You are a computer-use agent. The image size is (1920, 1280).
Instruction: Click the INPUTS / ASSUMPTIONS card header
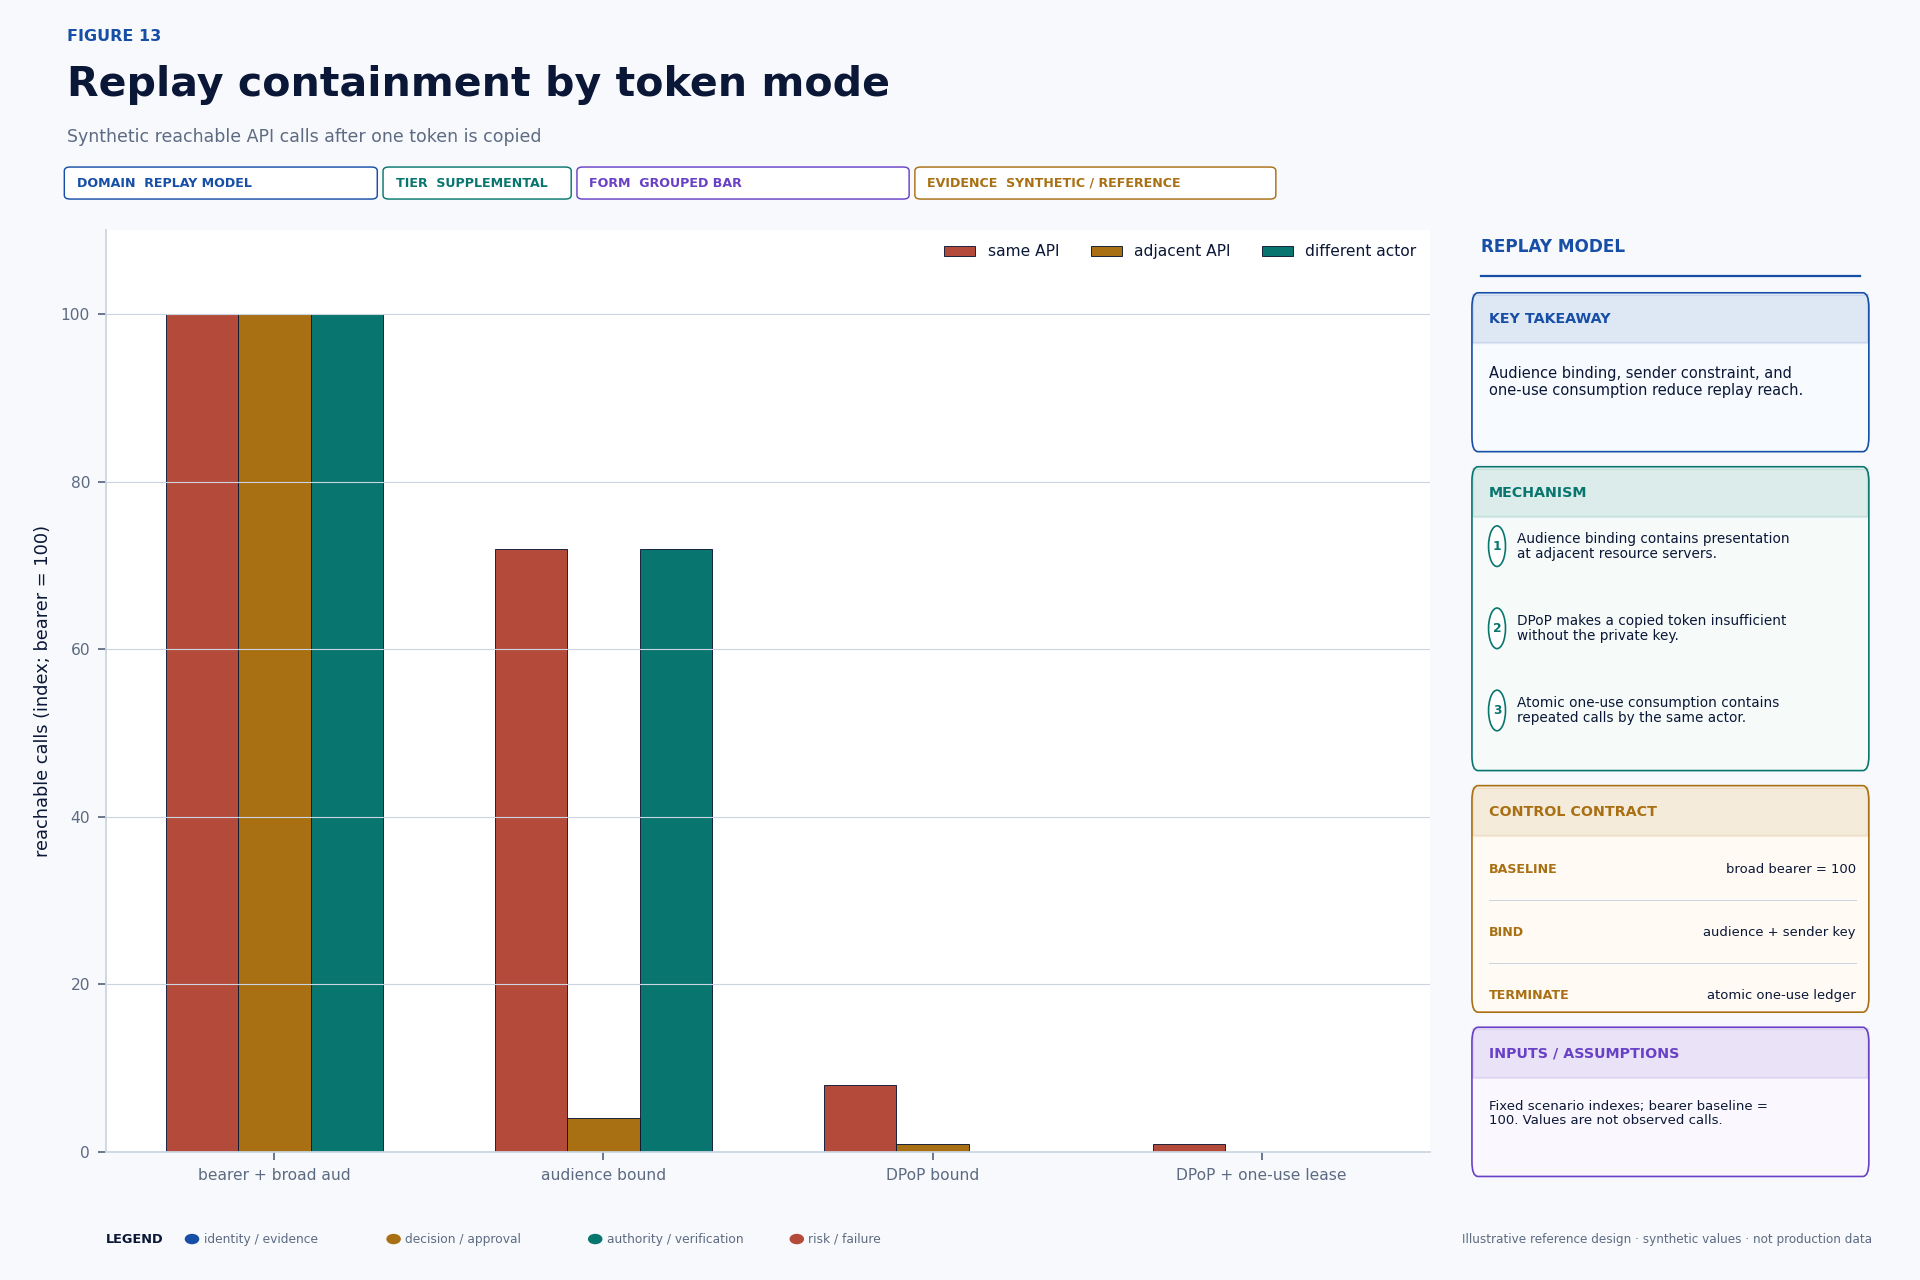tap(1670, 1053)
